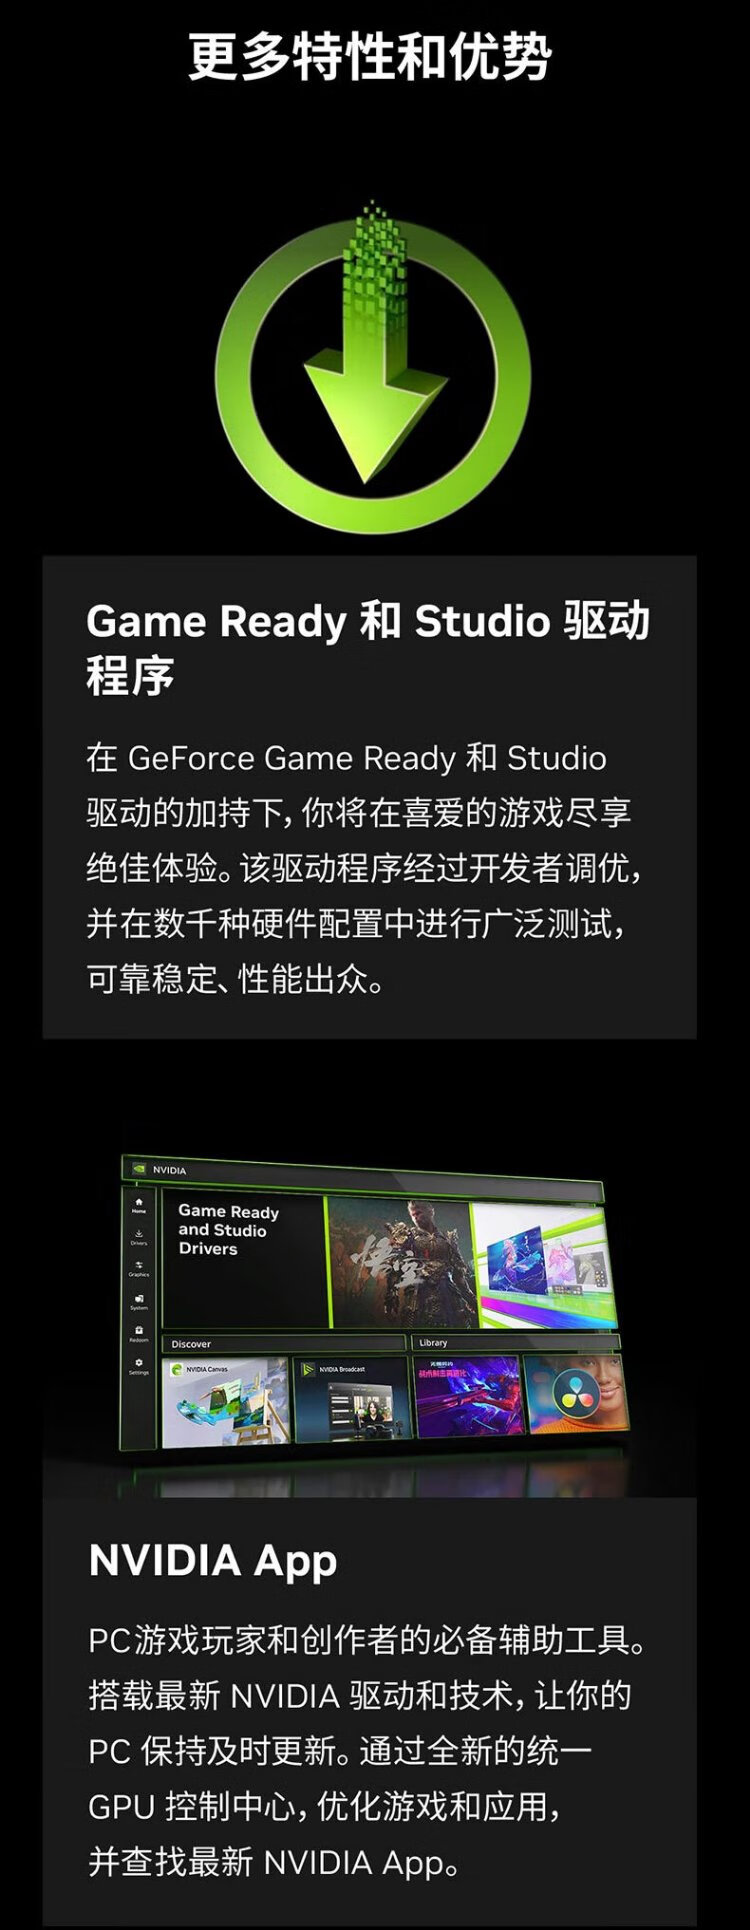Open Drivers in NVIDIA app sidebar

click(x=139, y=1236)
